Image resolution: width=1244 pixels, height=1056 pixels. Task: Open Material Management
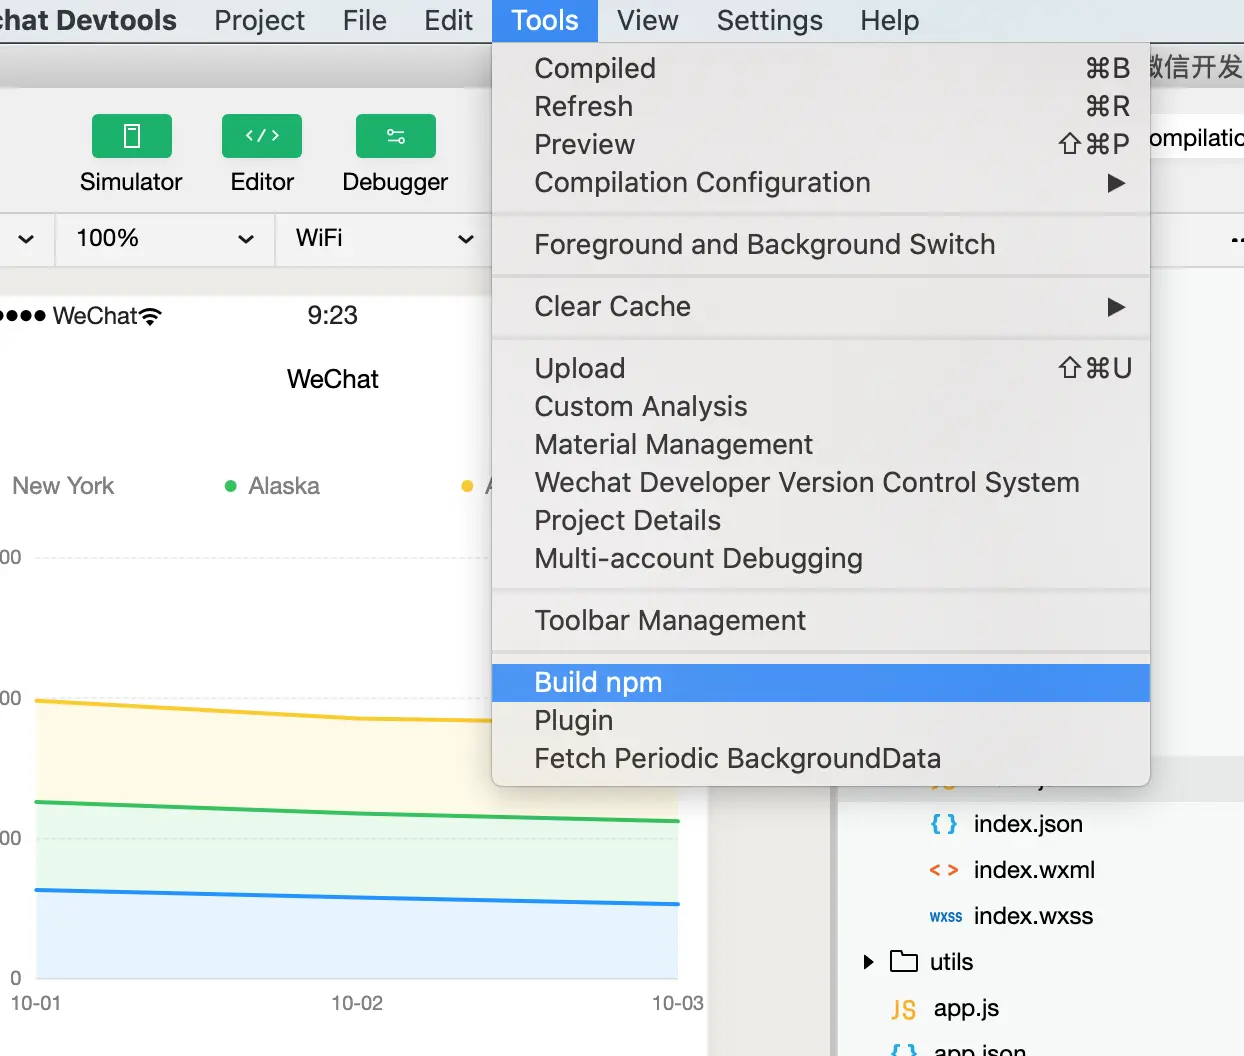(821, 444)
